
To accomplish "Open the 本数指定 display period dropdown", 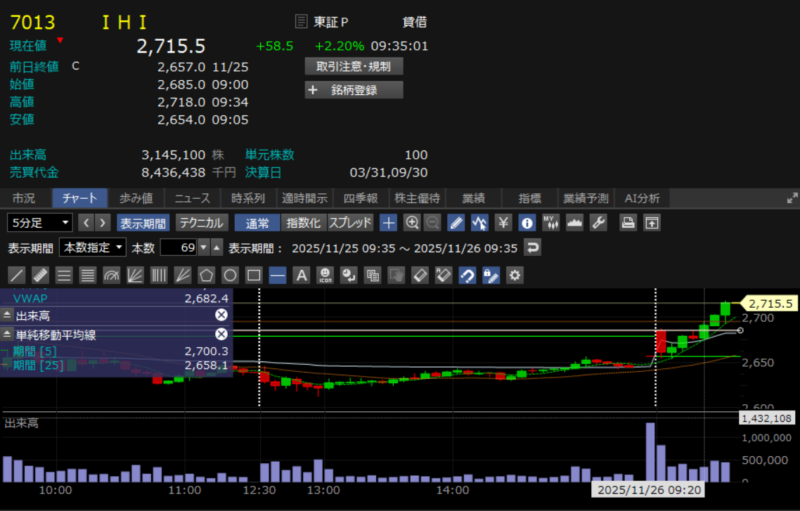I will 93,247.
